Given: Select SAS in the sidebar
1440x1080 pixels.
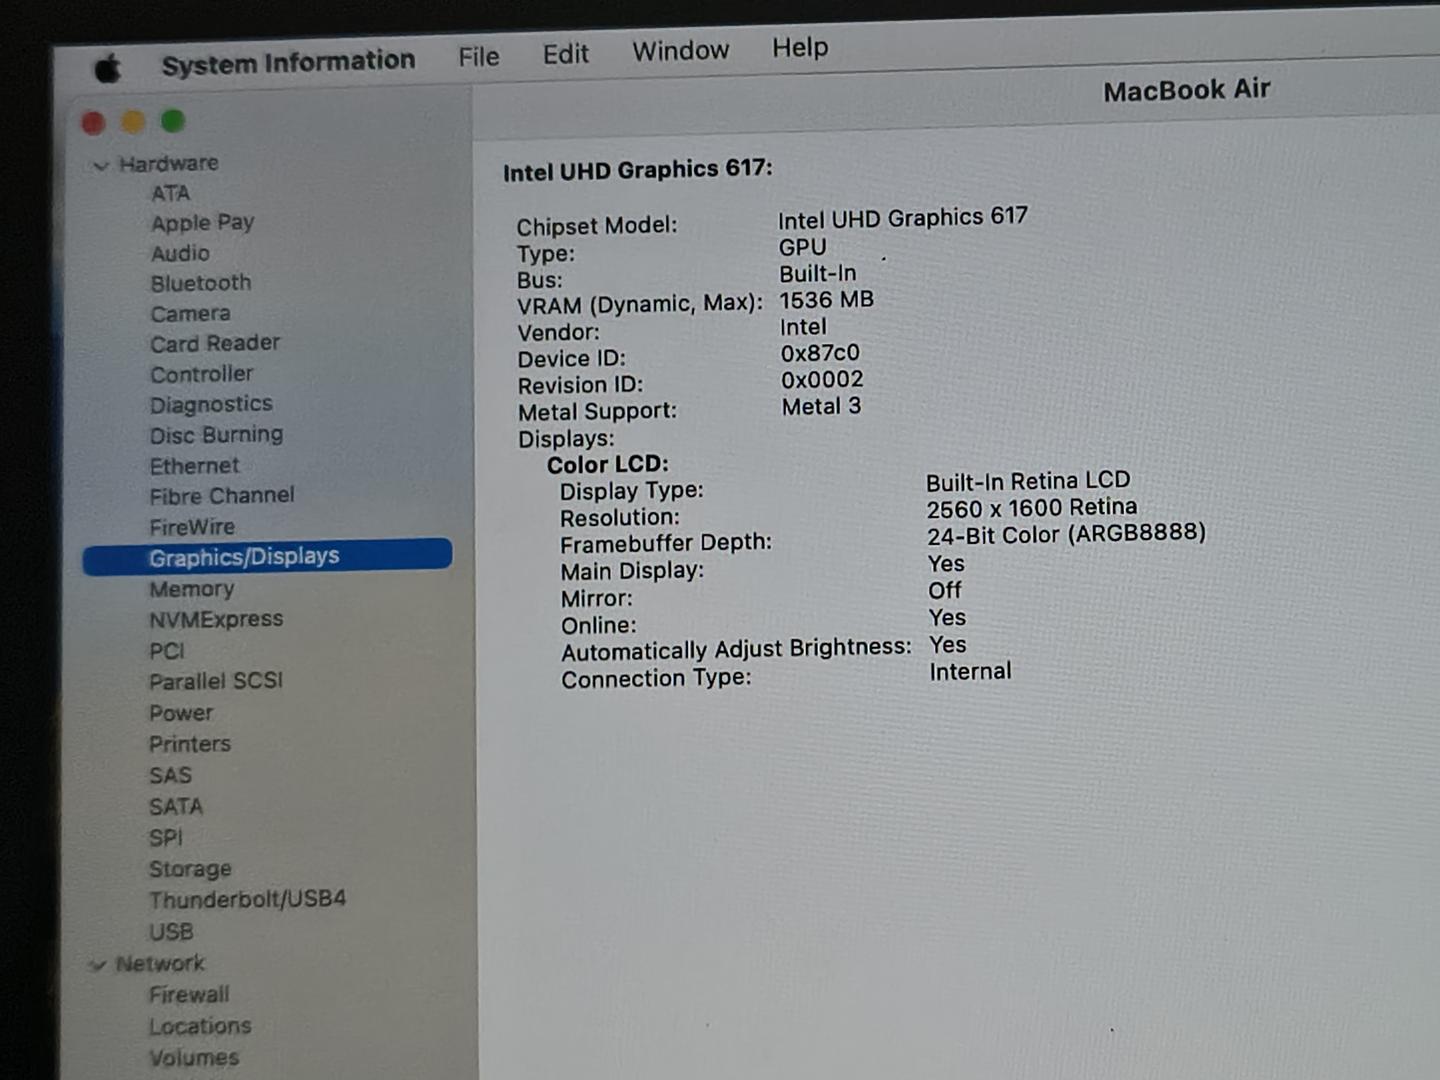Looking at the screenshot, I should [x=170, y=776].
